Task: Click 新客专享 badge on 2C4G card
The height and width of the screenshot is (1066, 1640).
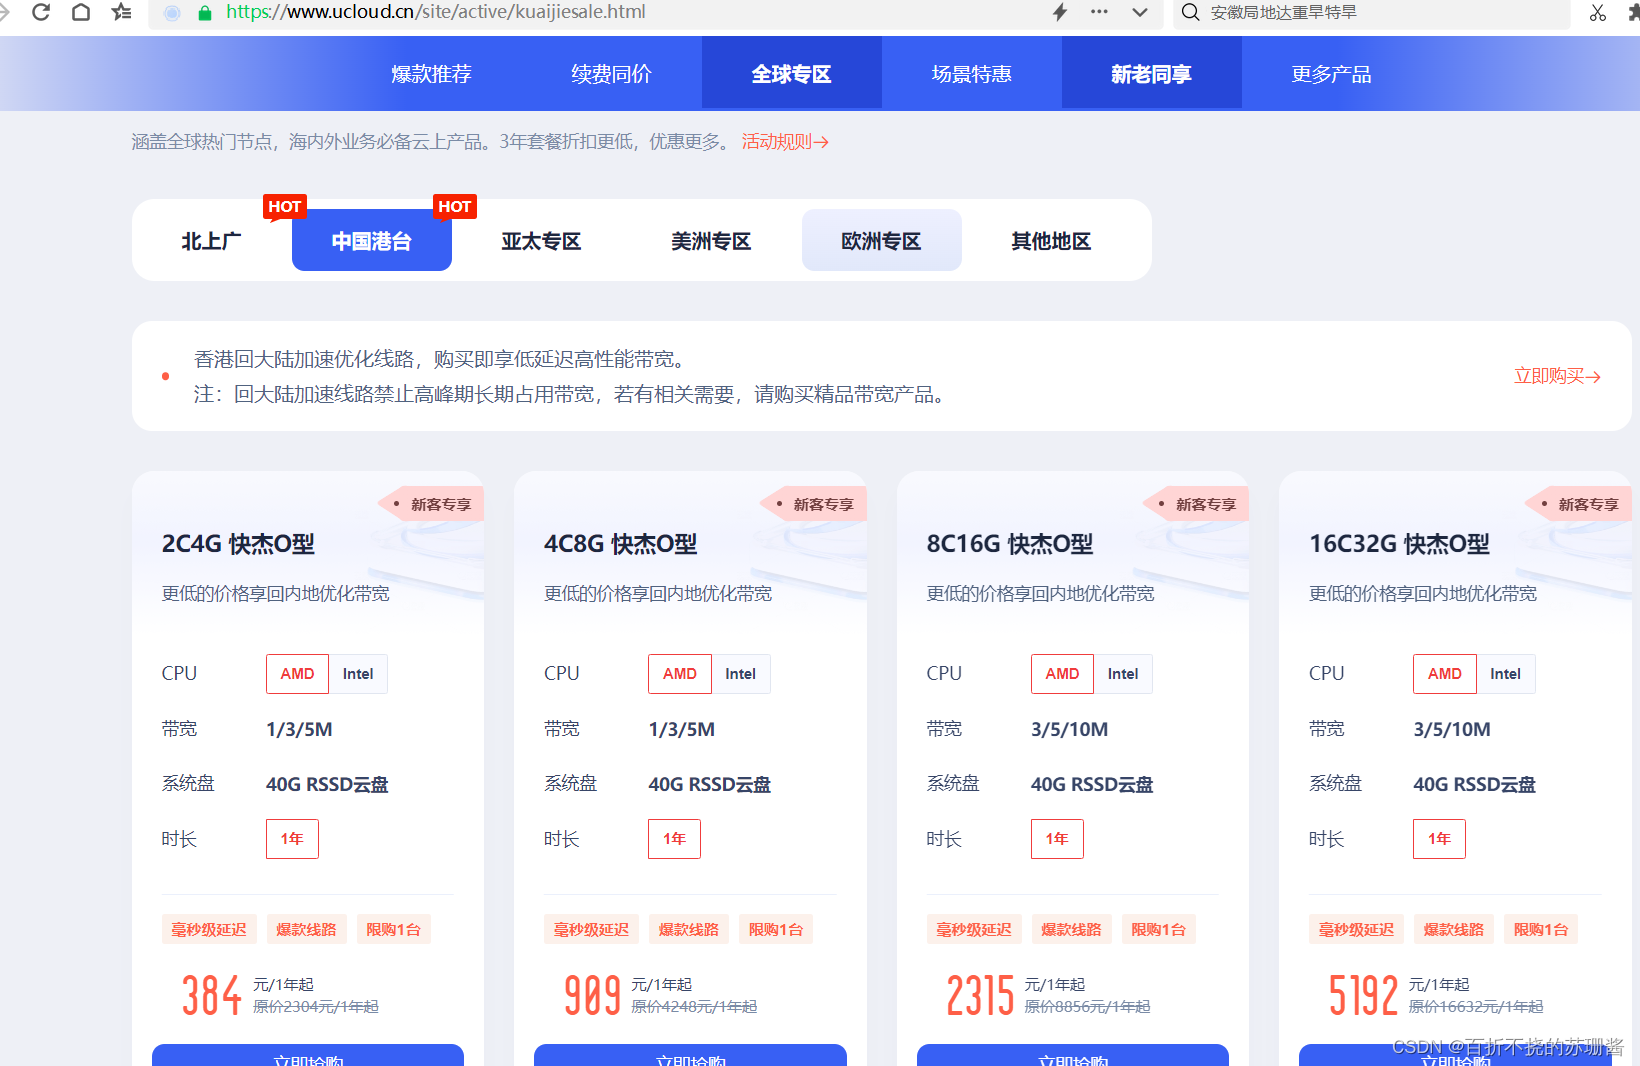Action: click(x=432, y=504)
